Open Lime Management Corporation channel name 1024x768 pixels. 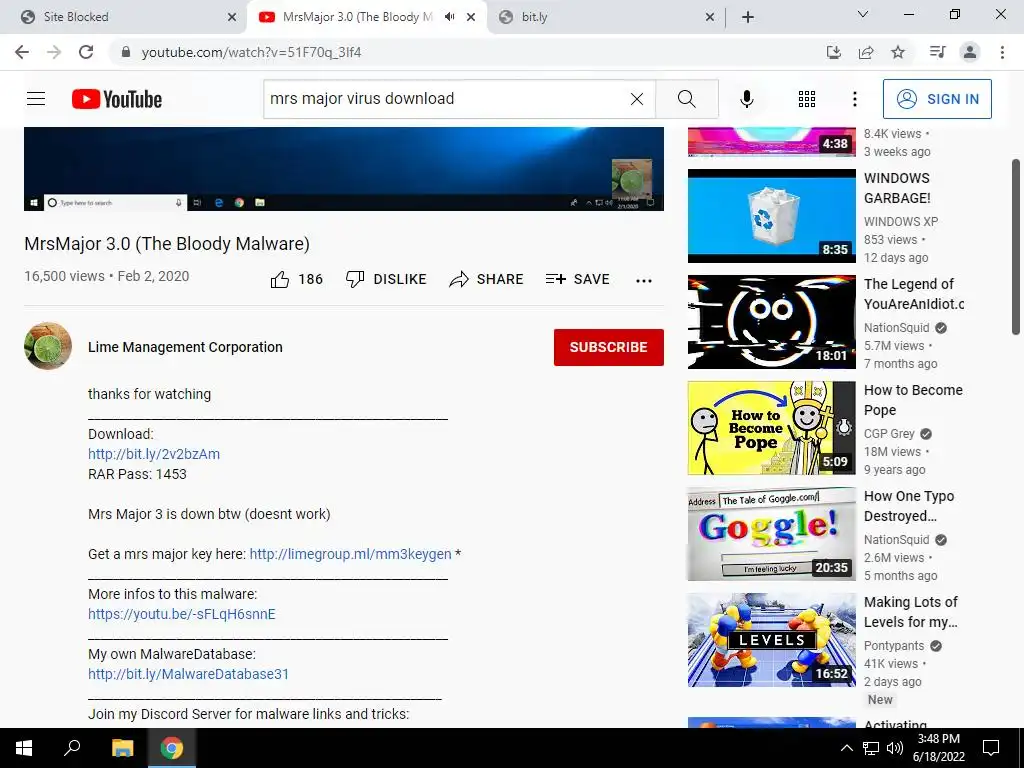[185, 347]
